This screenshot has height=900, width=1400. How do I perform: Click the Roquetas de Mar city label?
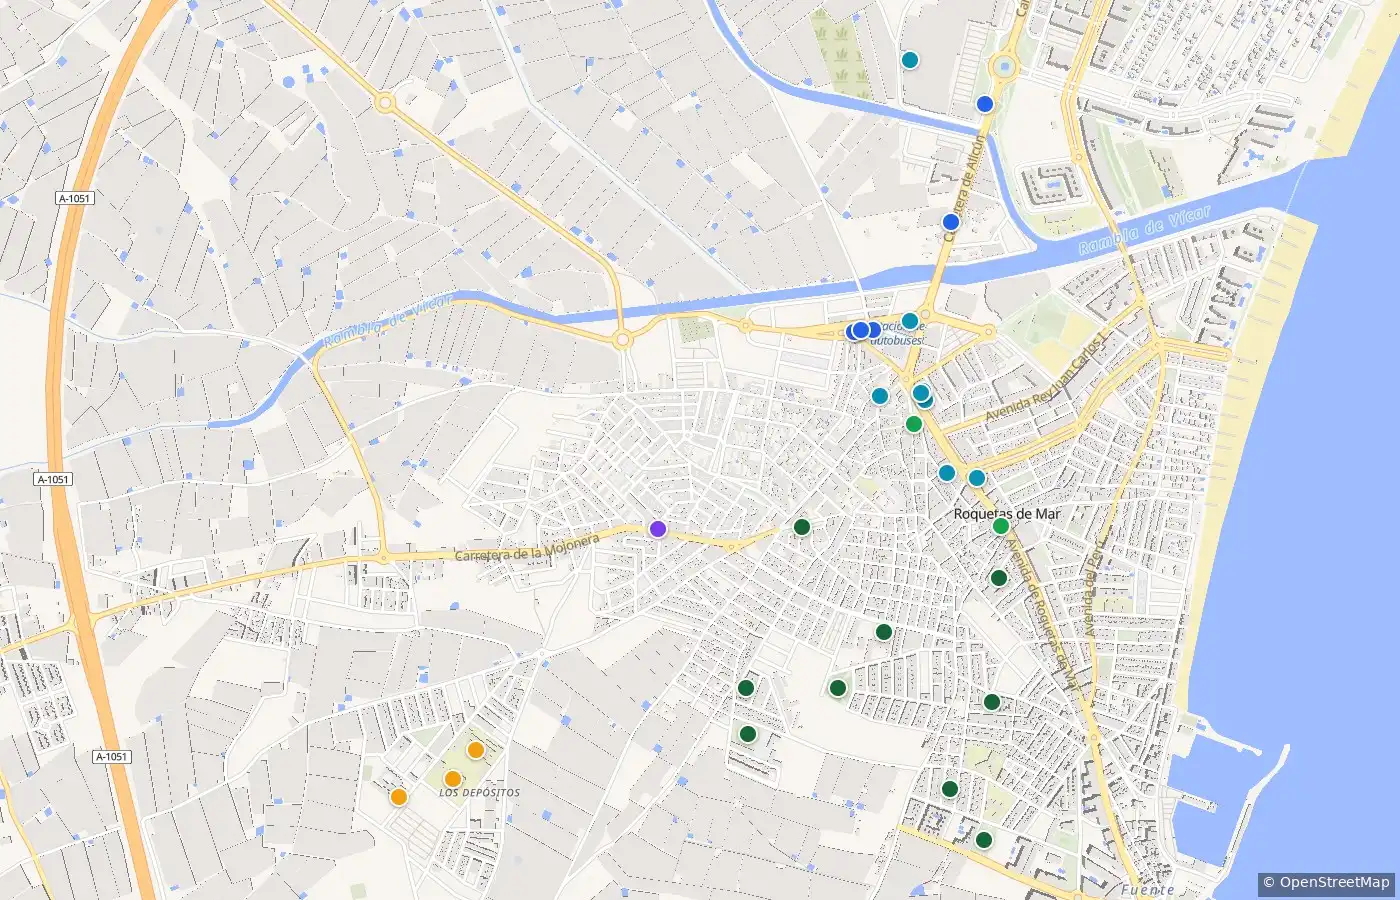[x=1007, y=514]
